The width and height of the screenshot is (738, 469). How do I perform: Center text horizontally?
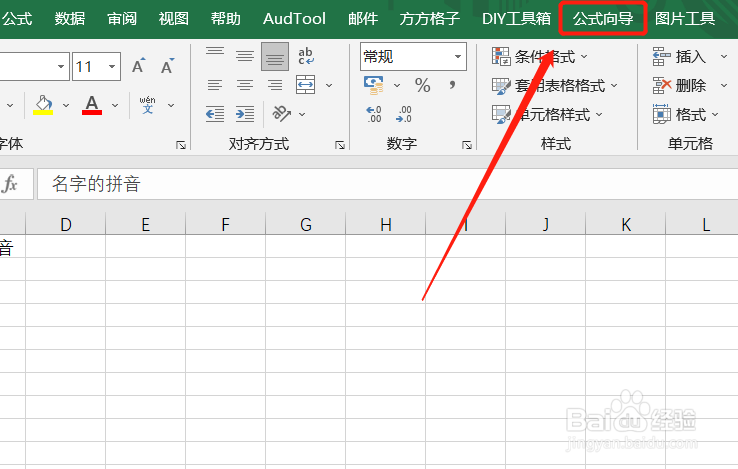[x=245, y=85]
